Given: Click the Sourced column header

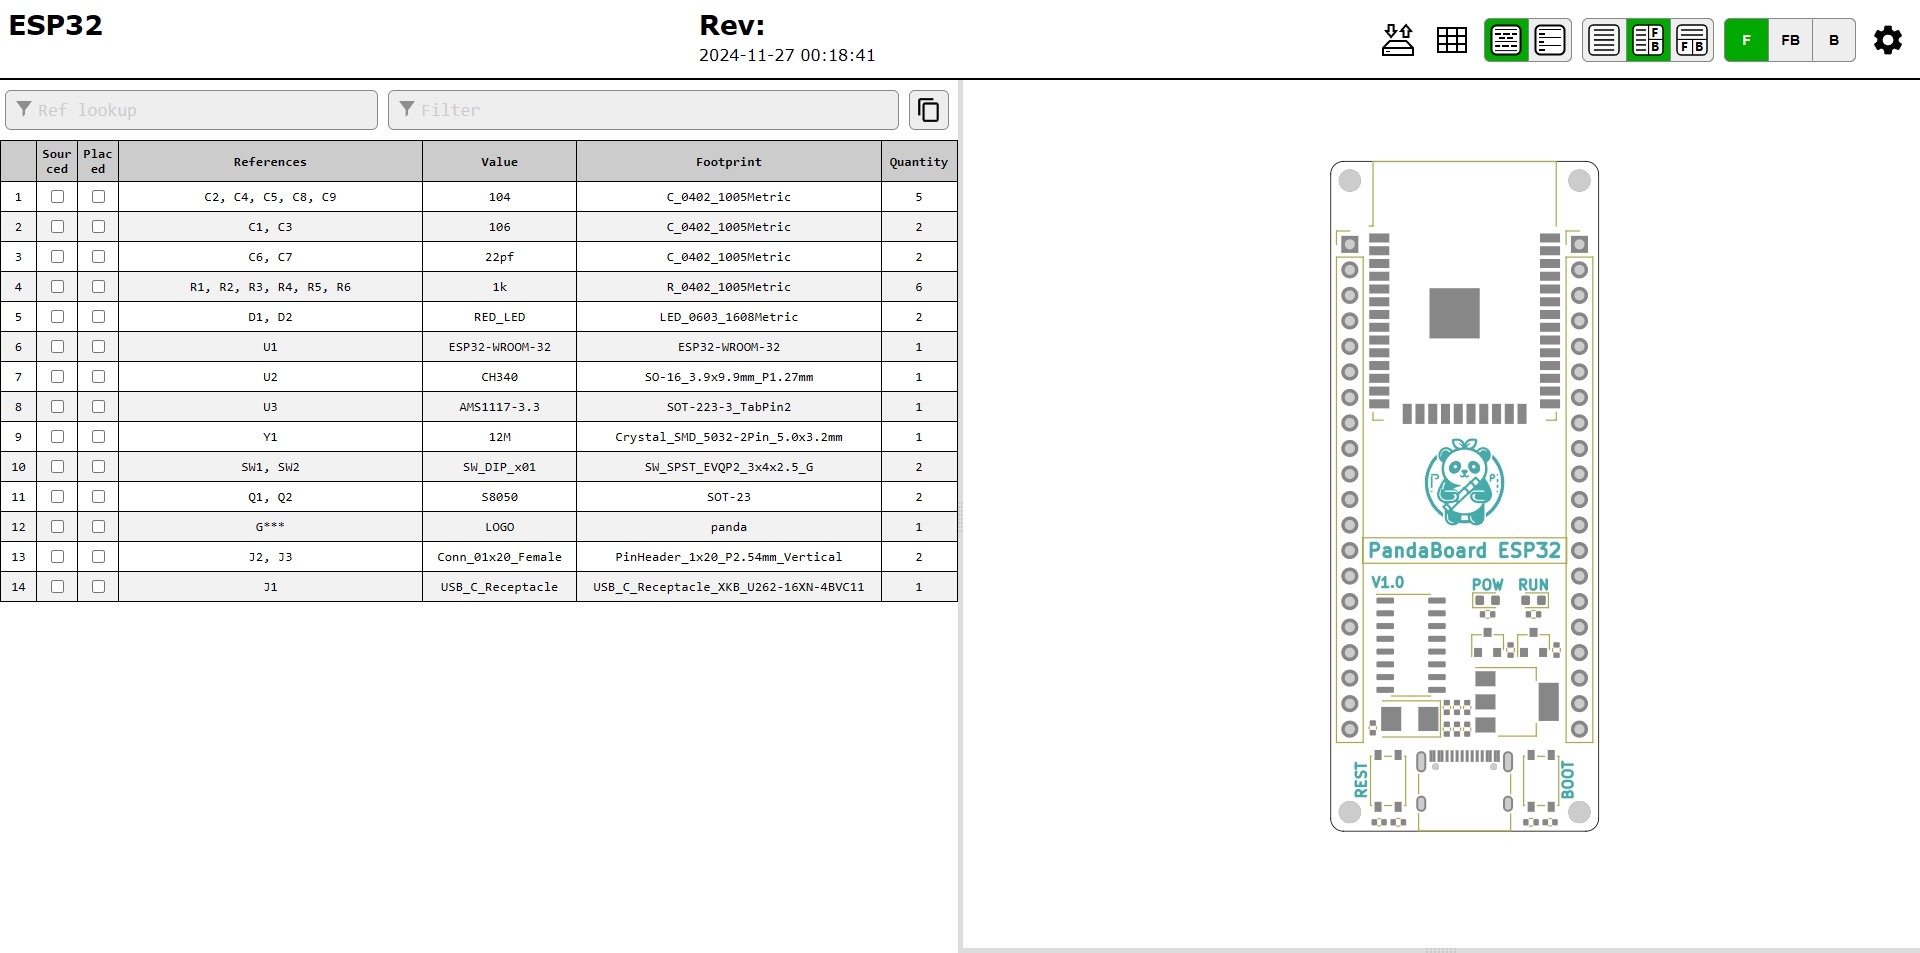Looking at the screenshot, I should click(57, 162).
